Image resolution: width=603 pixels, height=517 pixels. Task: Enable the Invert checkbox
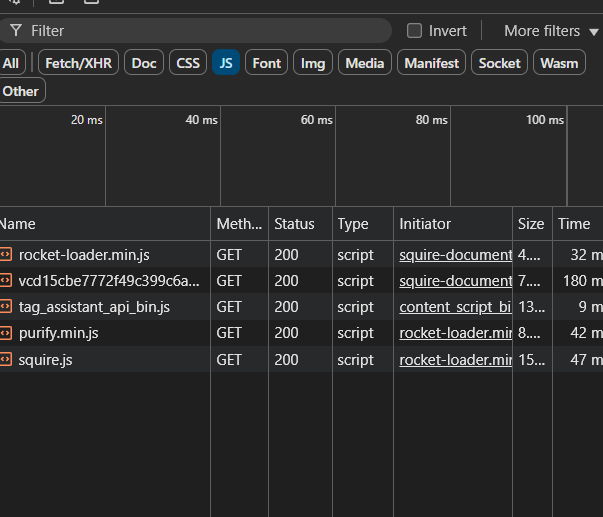click(x=415, y=31)
